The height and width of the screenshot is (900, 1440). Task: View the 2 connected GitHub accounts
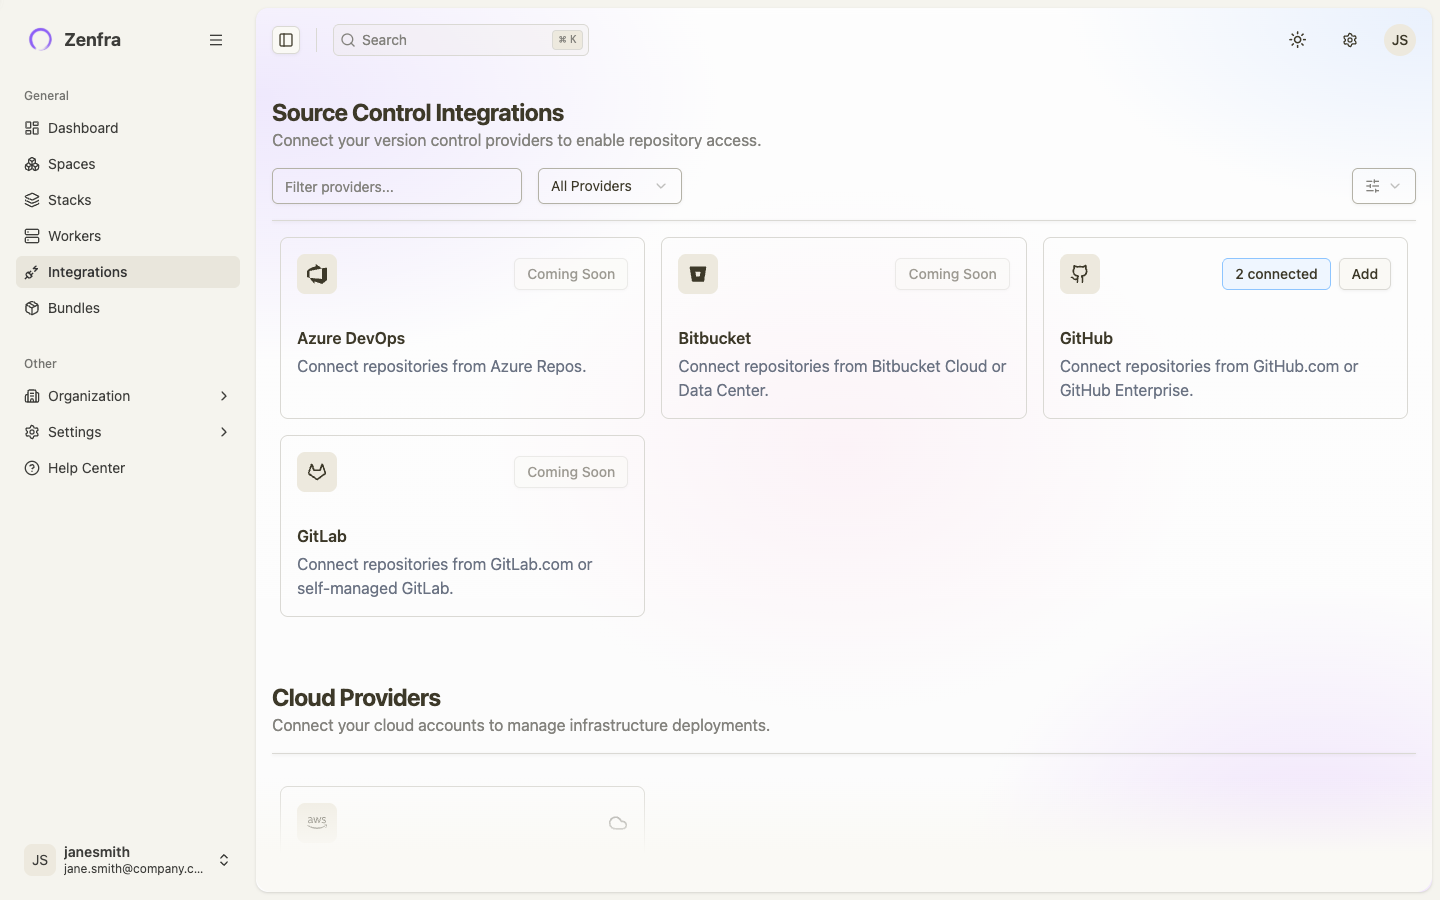pyautogui.click(x=1276, y=273)
